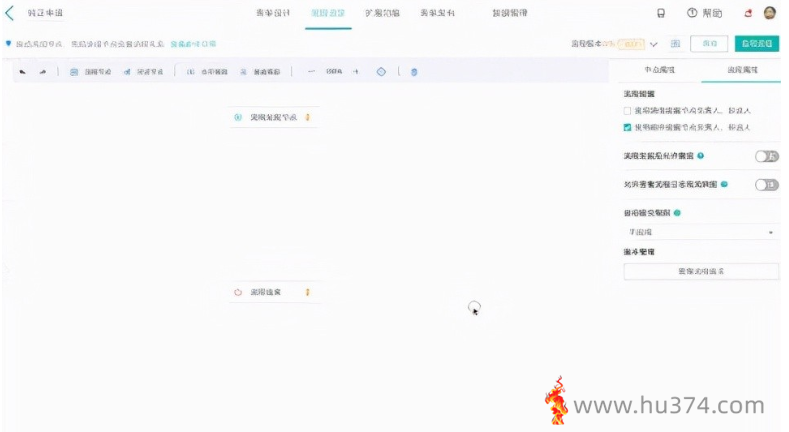Select the start node on the canvas
Image resolution: width=789 pixels, height=432 pixels.
tap(273, 117)
